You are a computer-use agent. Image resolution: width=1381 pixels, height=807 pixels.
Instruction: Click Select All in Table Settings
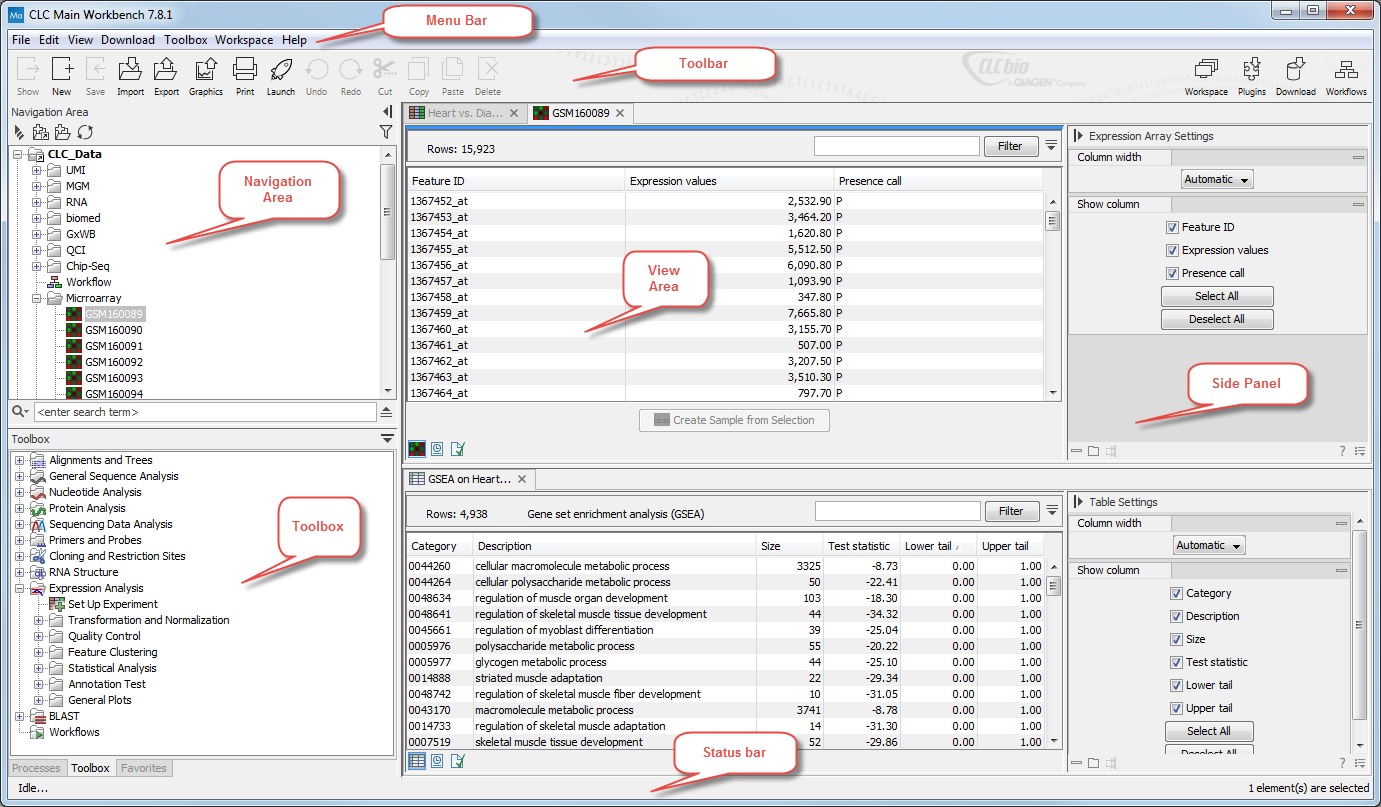point(1209,731)
